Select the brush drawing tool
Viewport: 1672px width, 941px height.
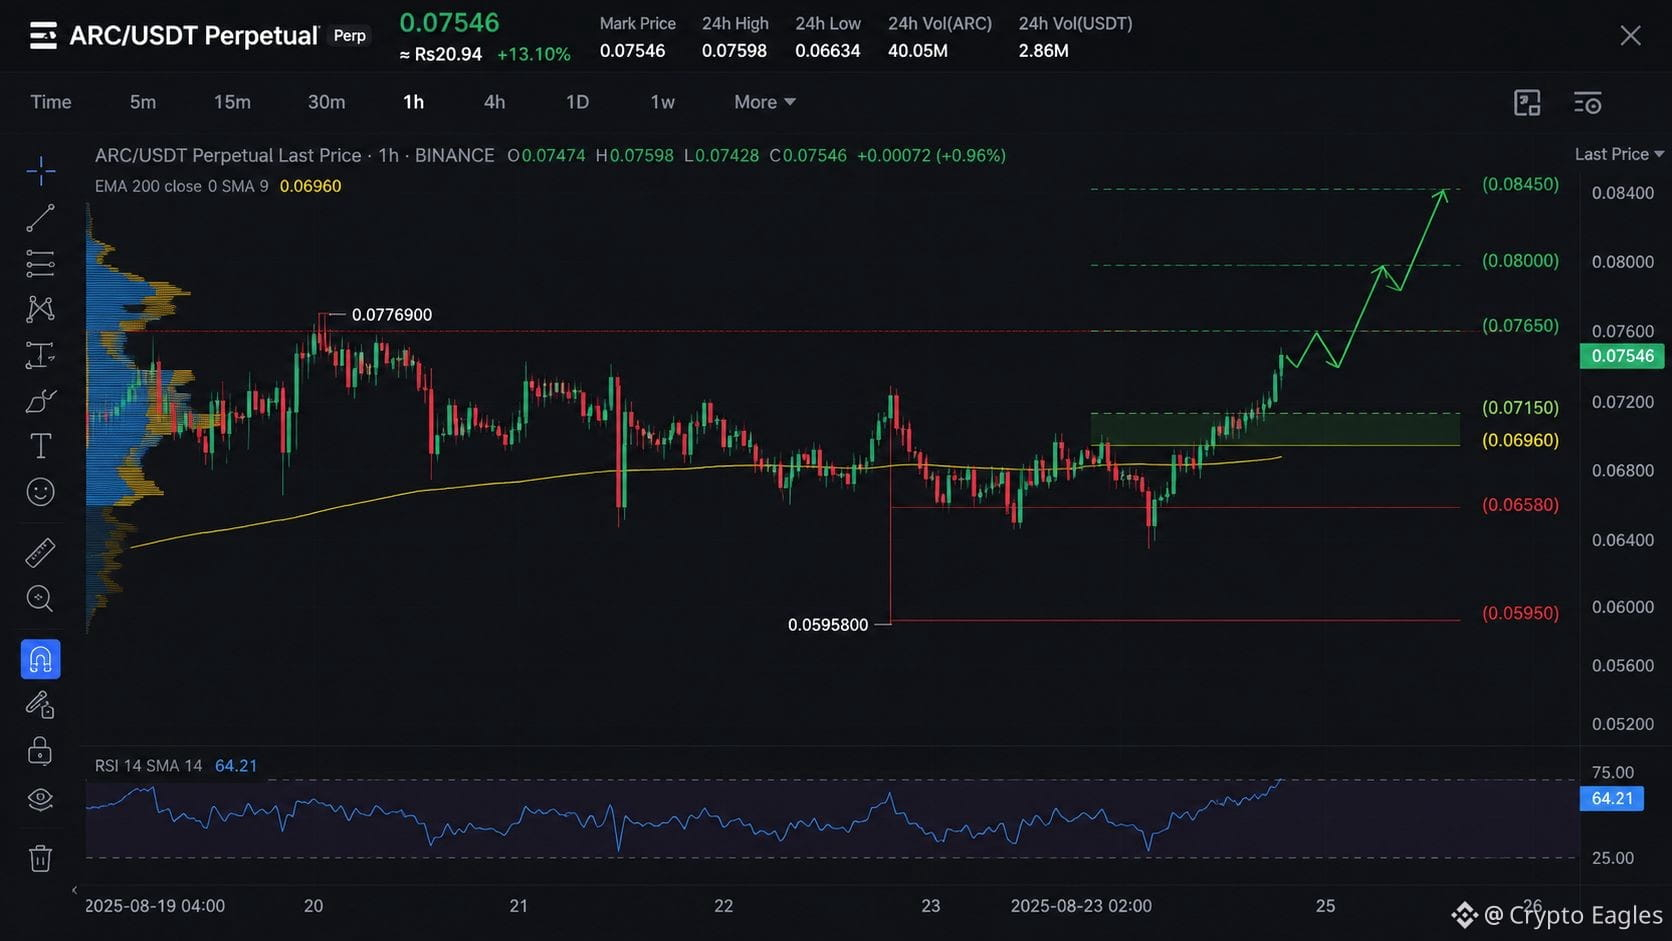(x=40, y=401)
